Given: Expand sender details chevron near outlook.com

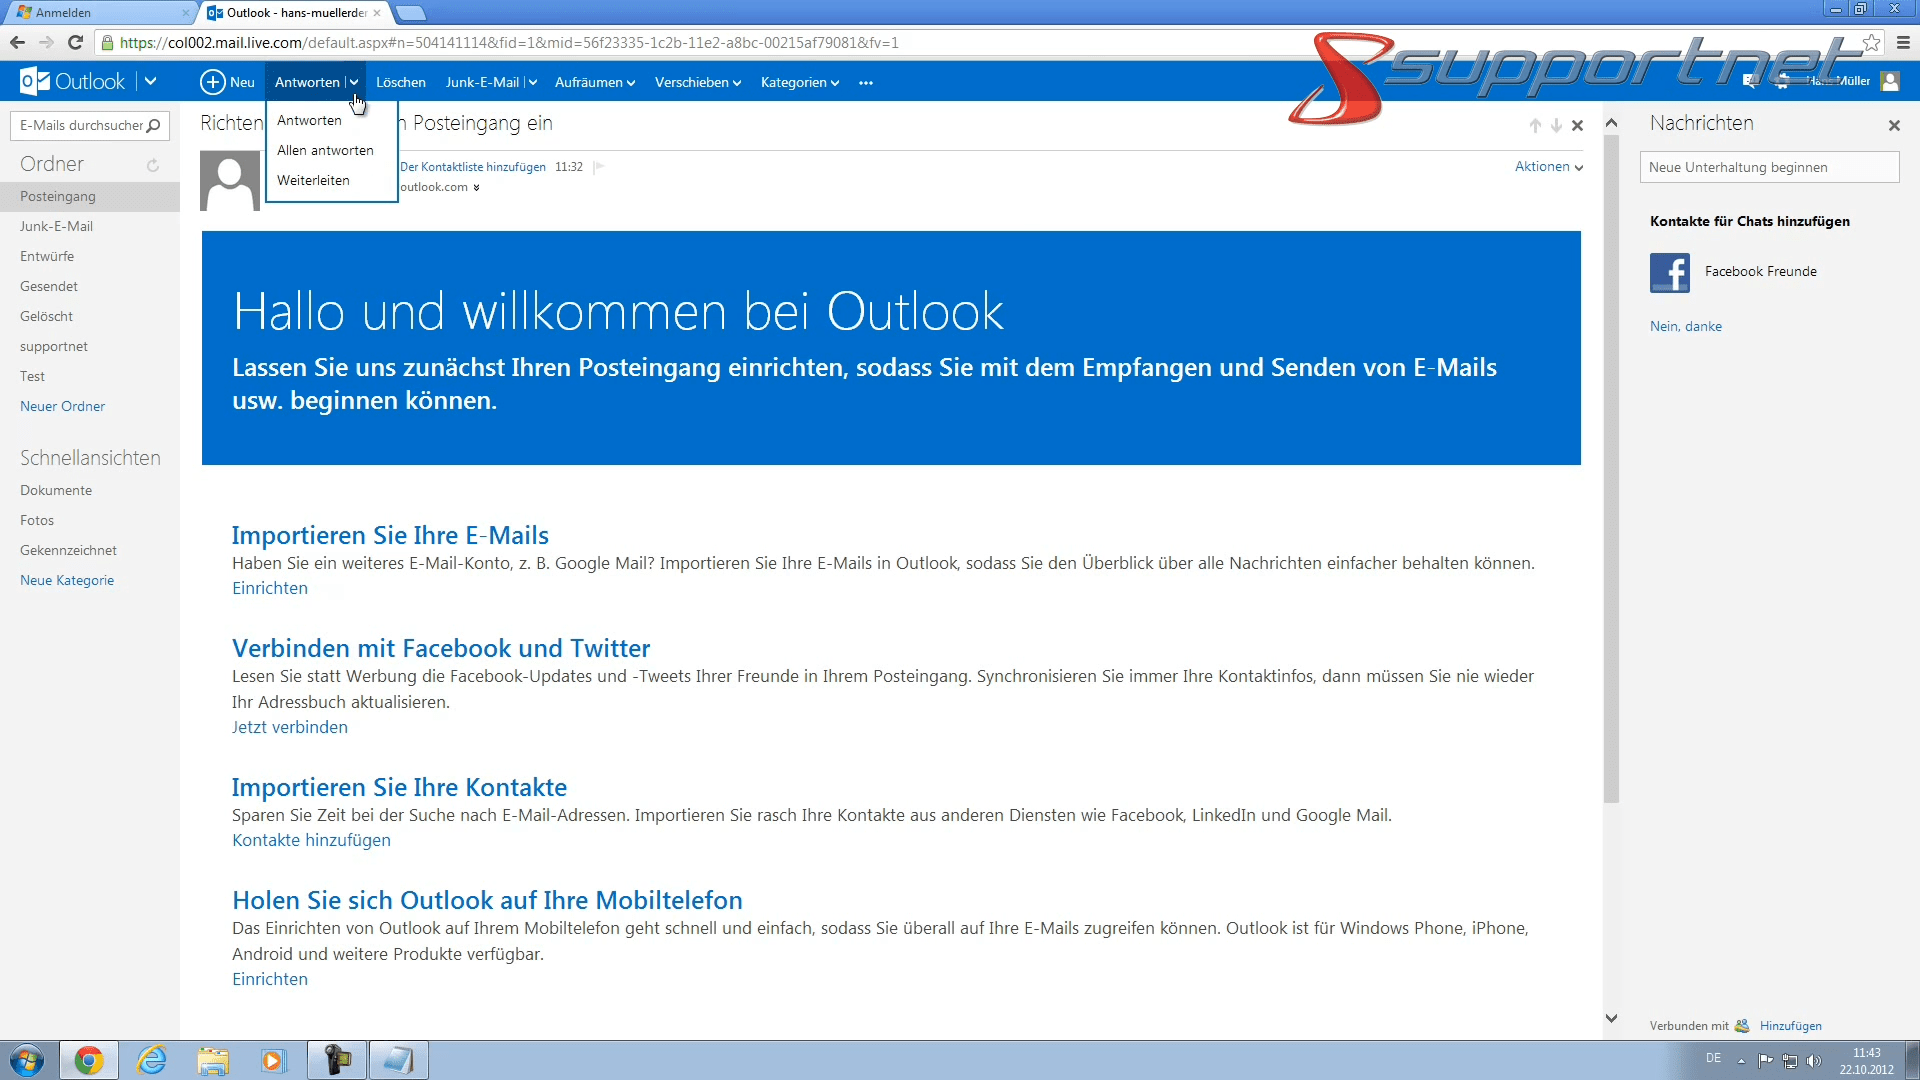Looking at the screenshot, I should [476, 188].
